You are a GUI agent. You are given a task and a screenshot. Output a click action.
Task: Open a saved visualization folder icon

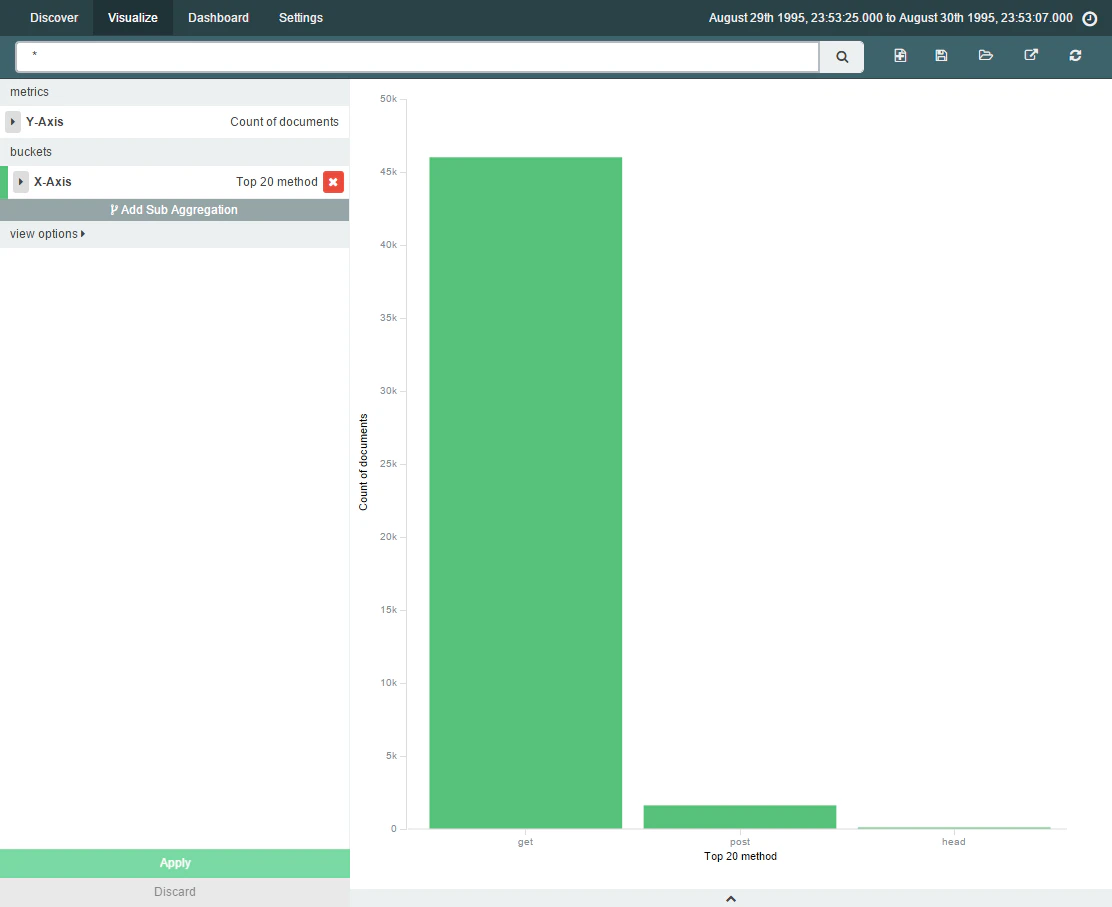[x=986, y=55]
